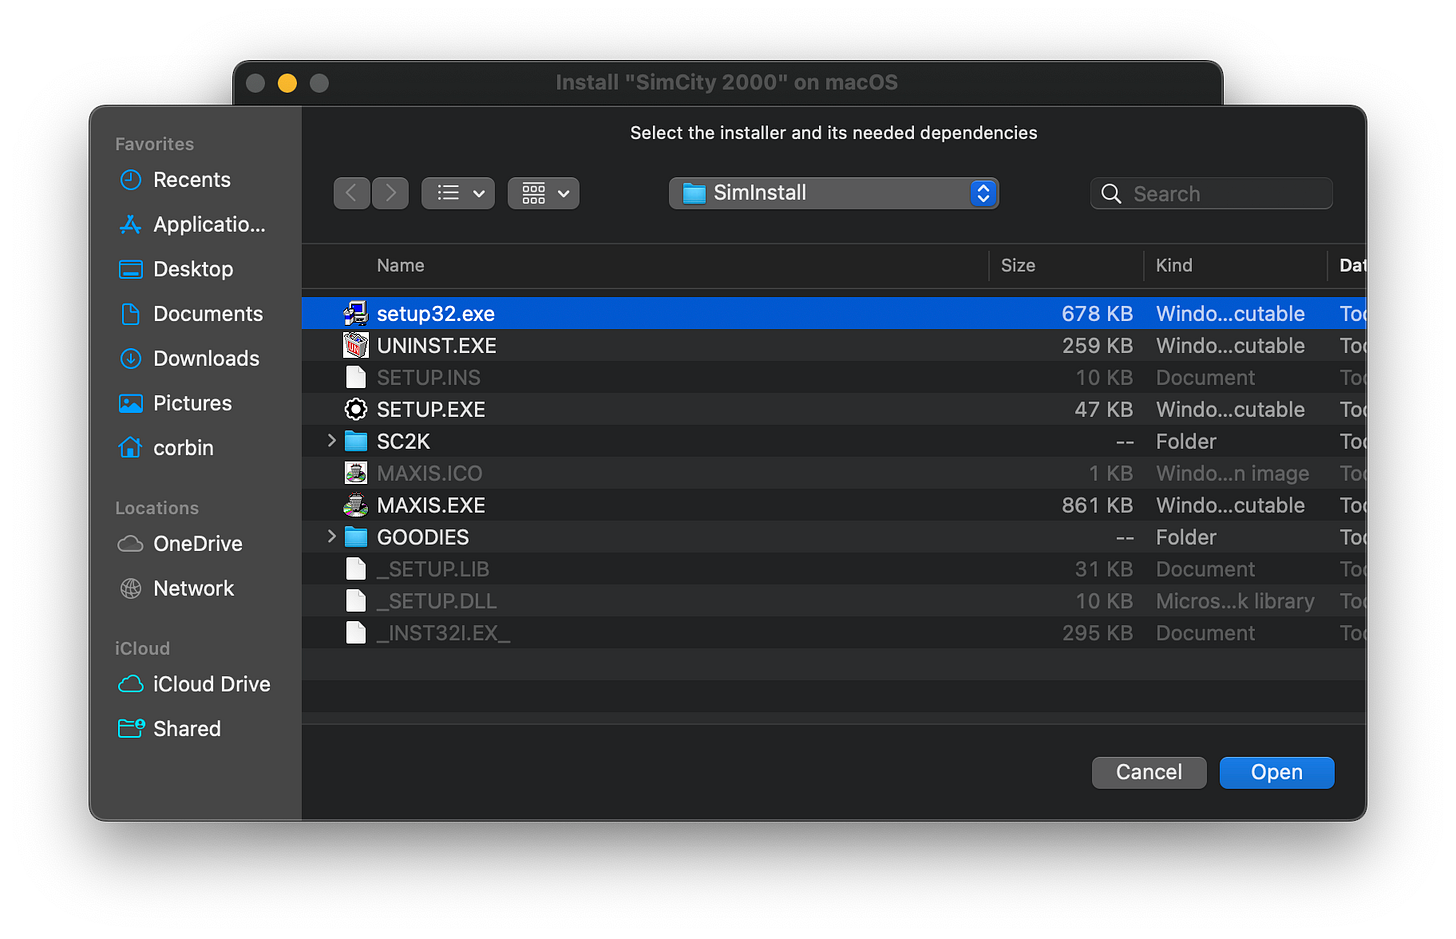Sort by the Size column header
Viewport: 1456px width, 939px height.
pos(1018,266)
